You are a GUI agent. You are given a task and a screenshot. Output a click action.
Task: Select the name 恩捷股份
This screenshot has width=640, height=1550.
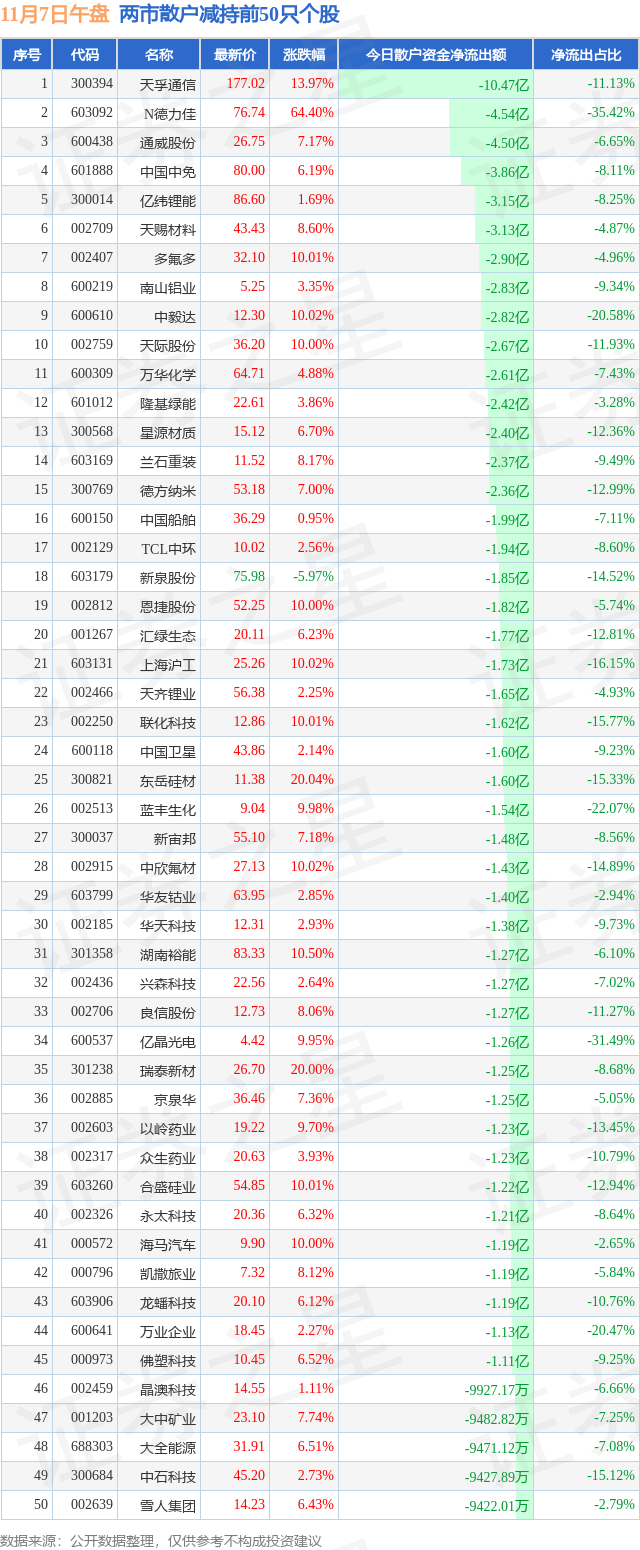(168, 606)
